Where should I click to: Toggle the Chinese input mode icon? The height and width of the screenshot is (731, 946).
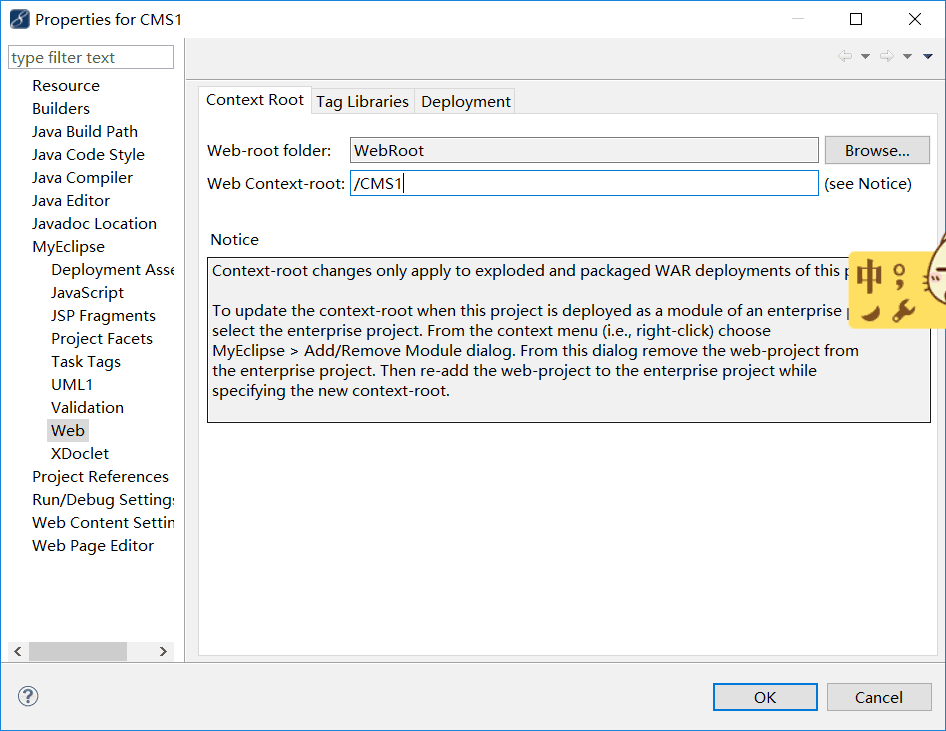point(869,276)
